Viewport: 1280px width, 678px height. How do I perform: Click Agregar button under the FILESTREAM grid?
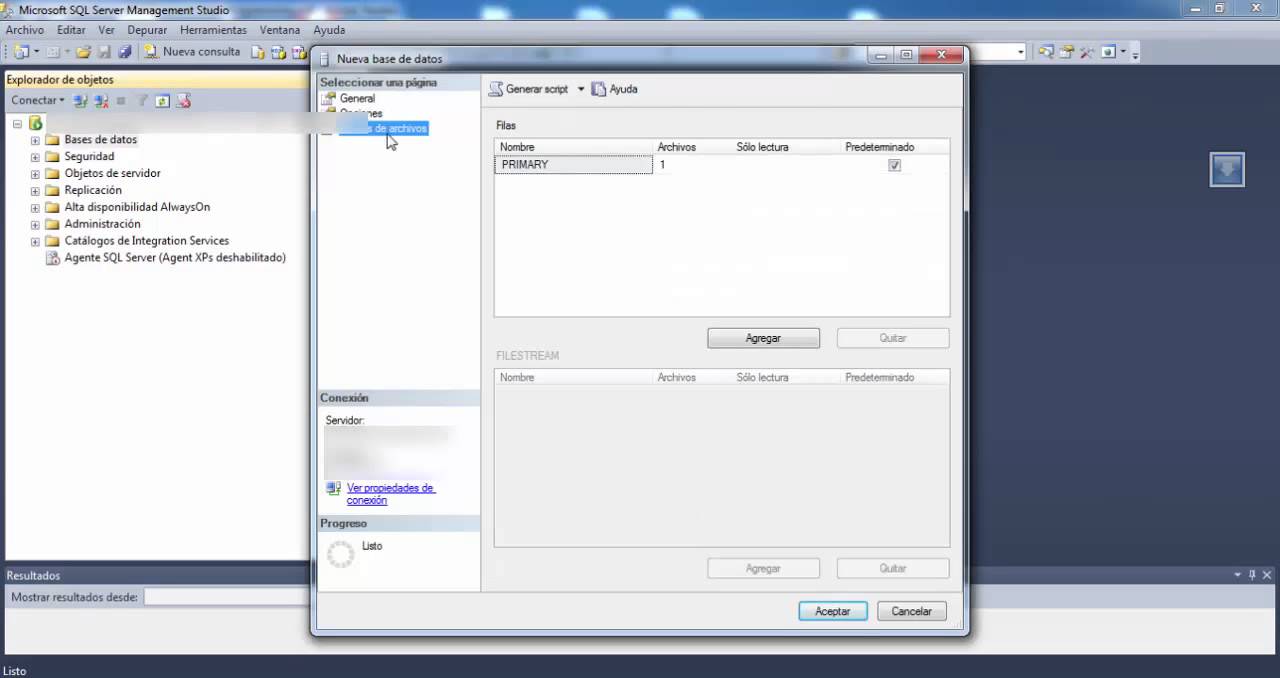point(763,568)
